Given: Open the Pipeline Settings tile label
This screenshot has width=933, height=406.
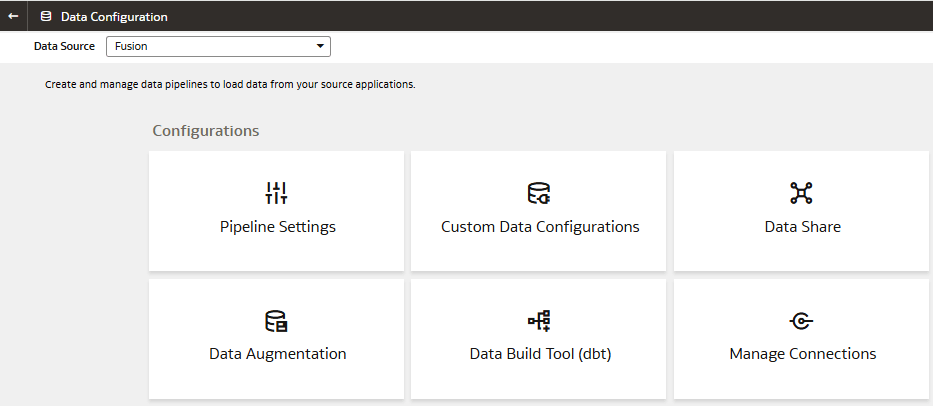Looking at the screenshot, I should (277, 227).
